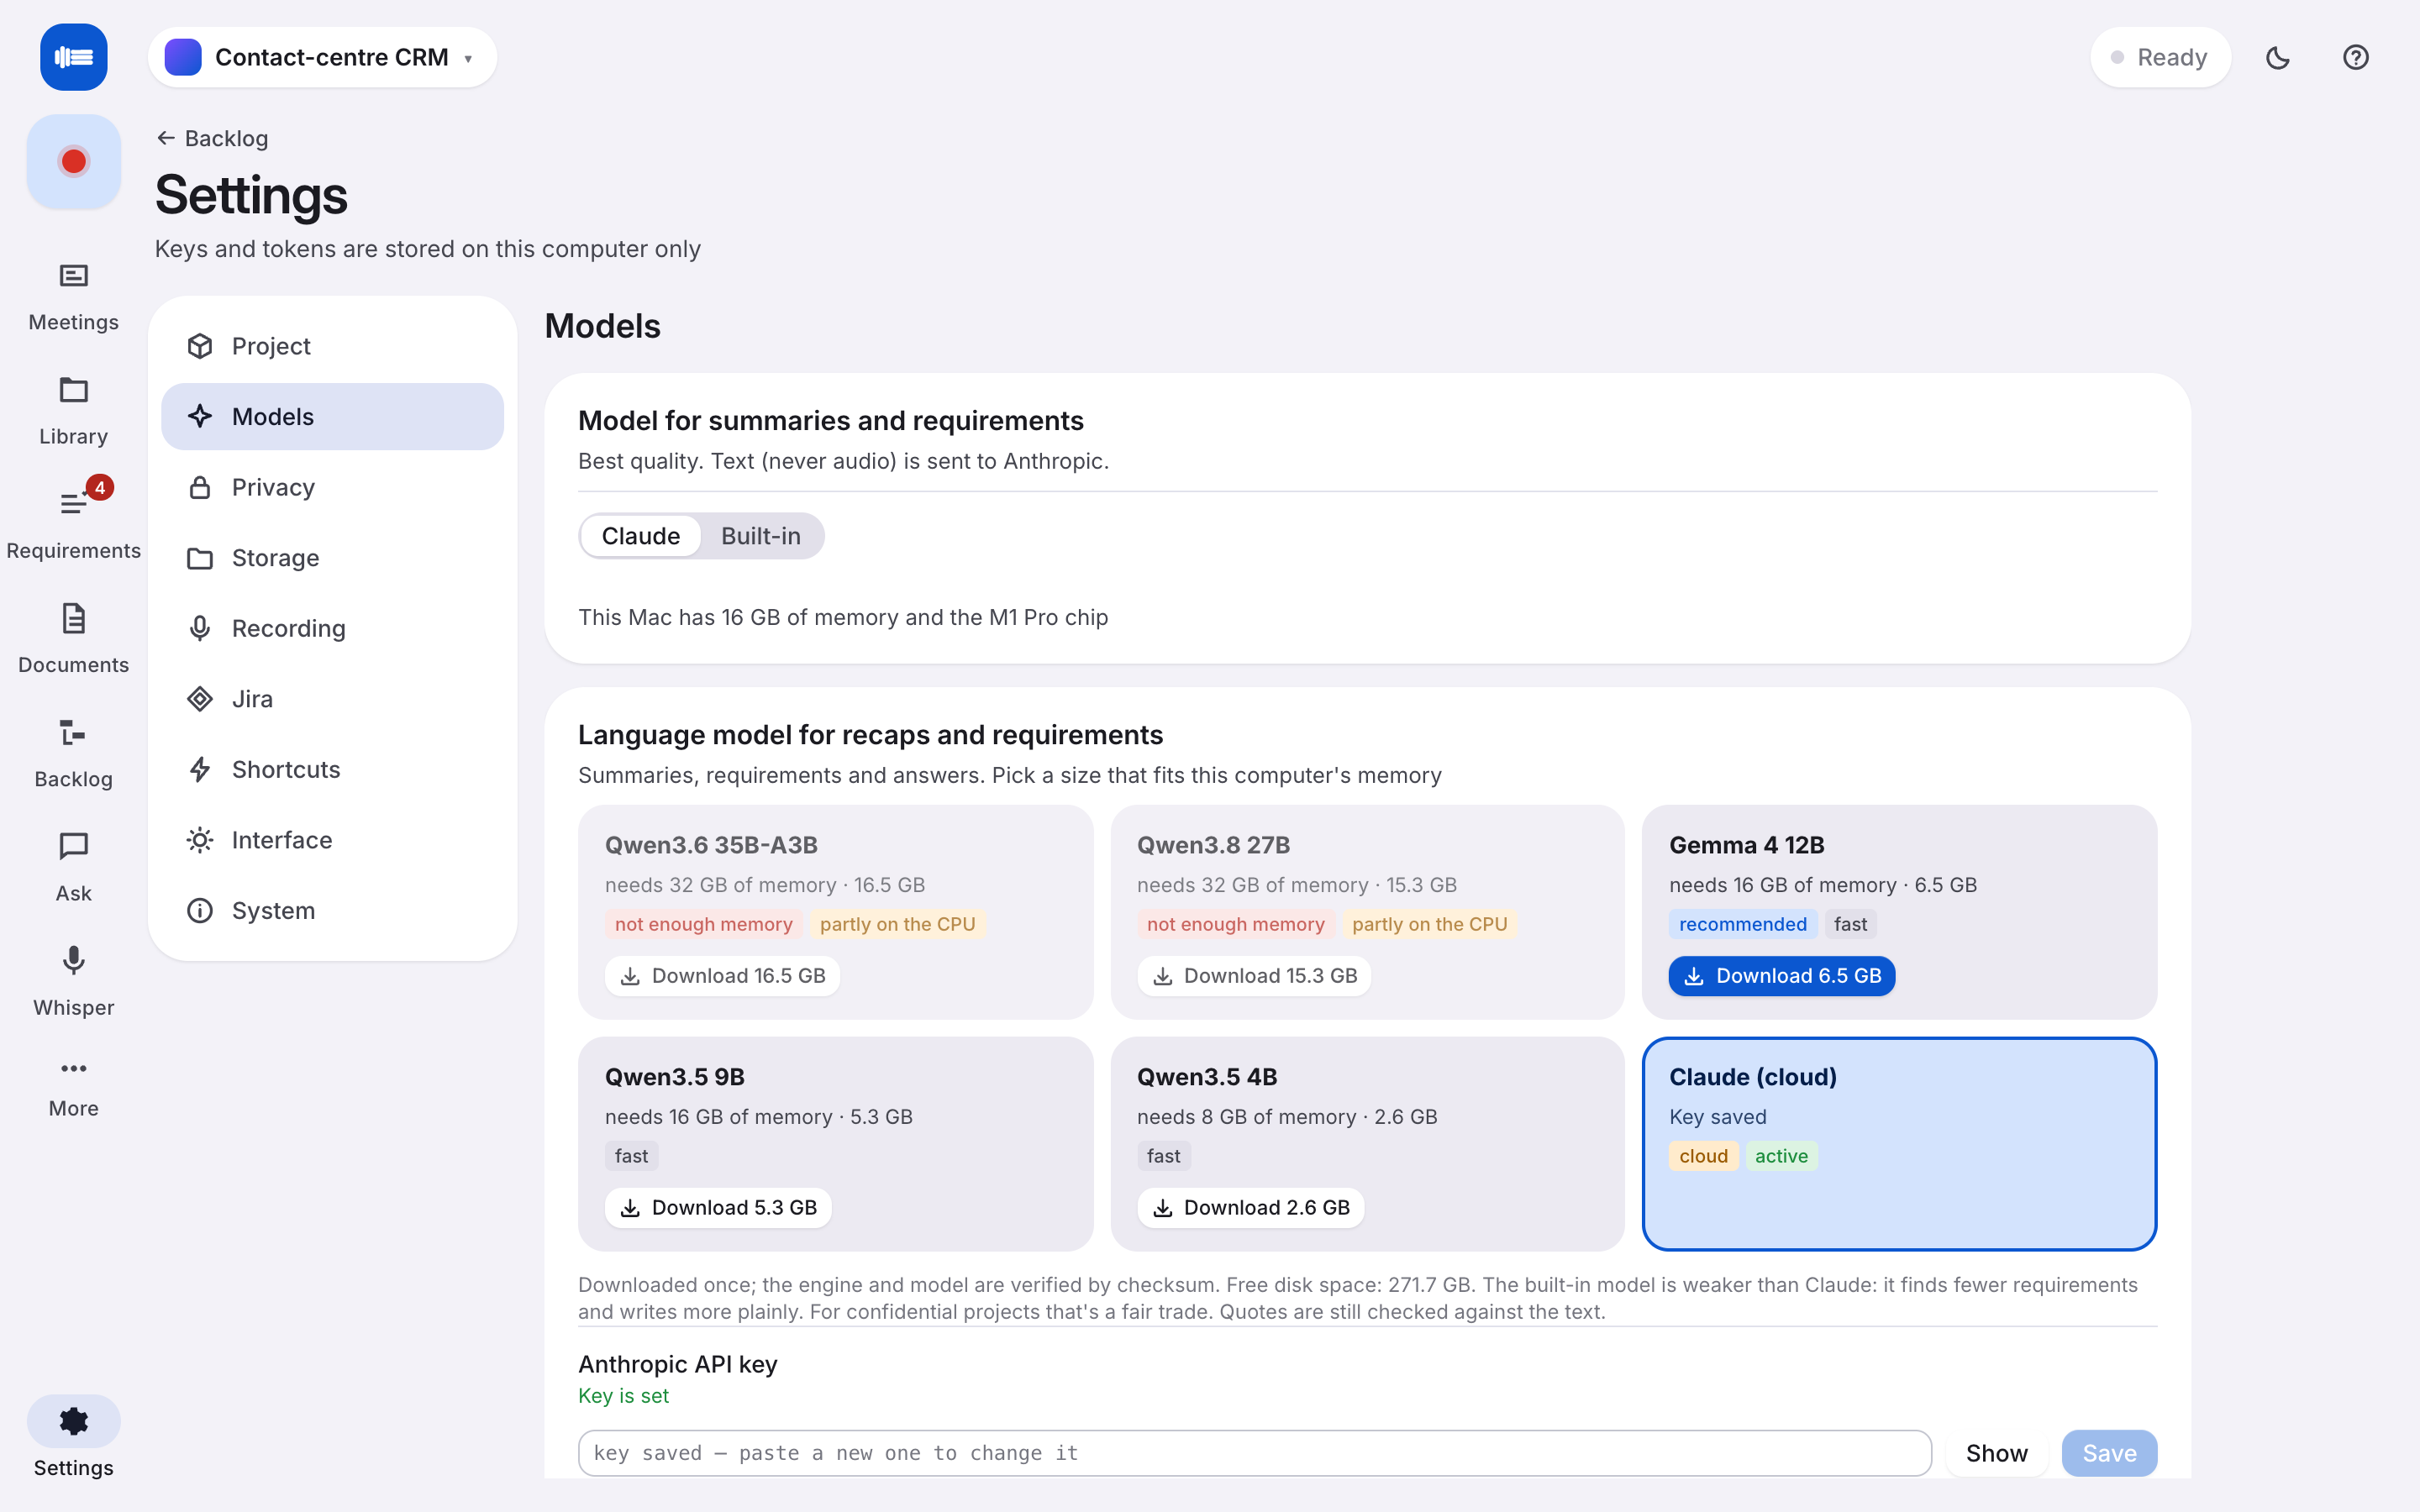Open Meetings in the sidebar
This screenshot has height=1512, width=2420.
73,297
